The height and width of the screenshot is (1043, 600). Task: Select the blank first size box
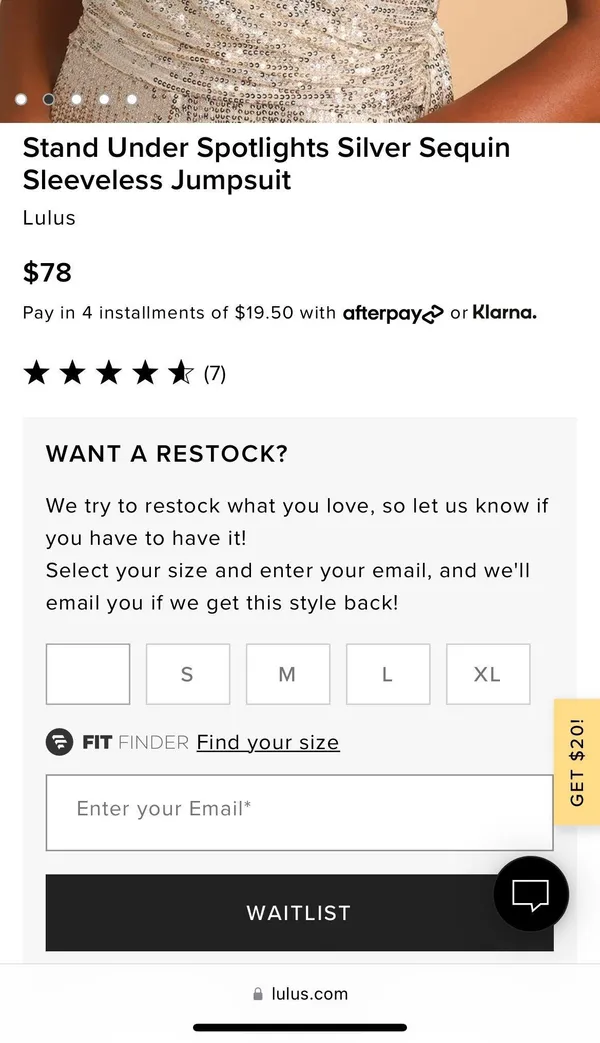click(x=88, y=674)
